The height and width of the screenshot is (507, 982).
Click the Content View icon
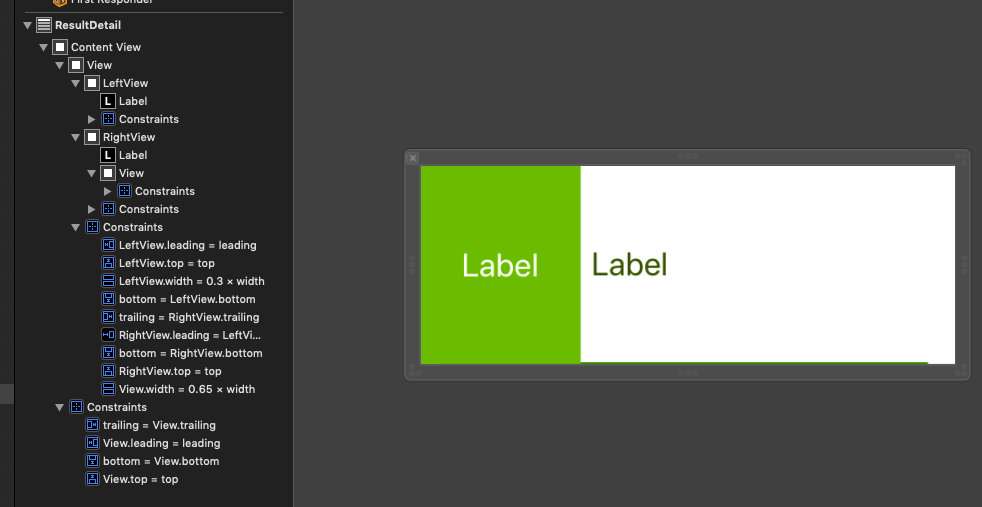[x=60, y=47]
